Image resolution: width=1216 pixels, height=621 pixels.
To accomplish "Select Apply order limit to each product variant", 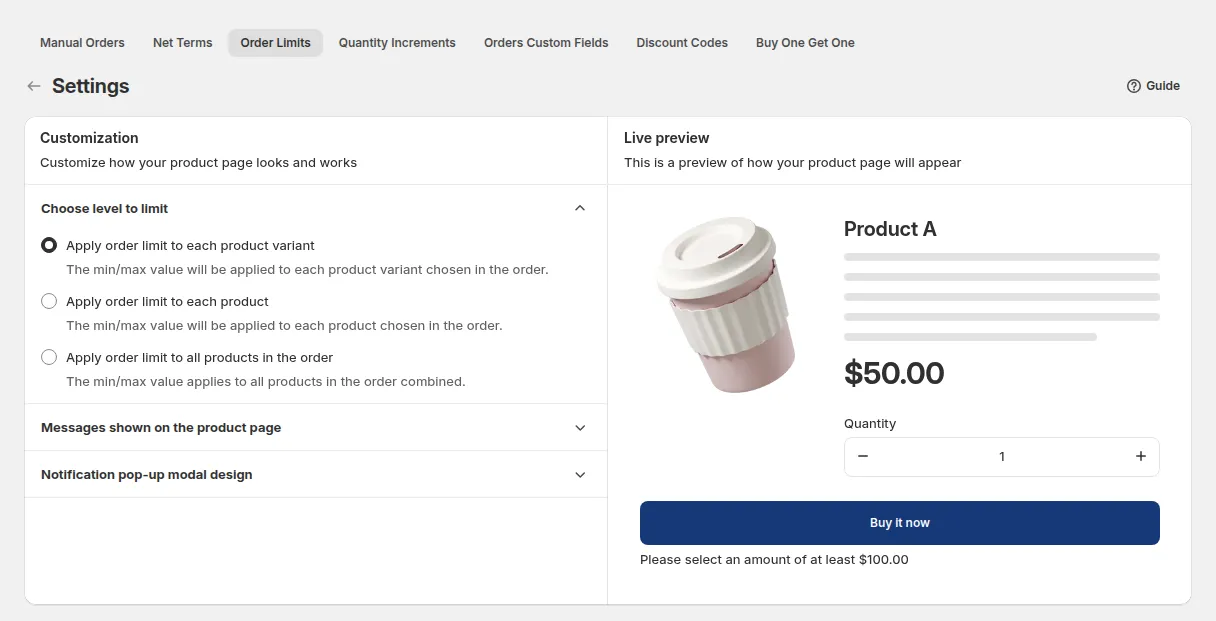I will coord(49,245).
